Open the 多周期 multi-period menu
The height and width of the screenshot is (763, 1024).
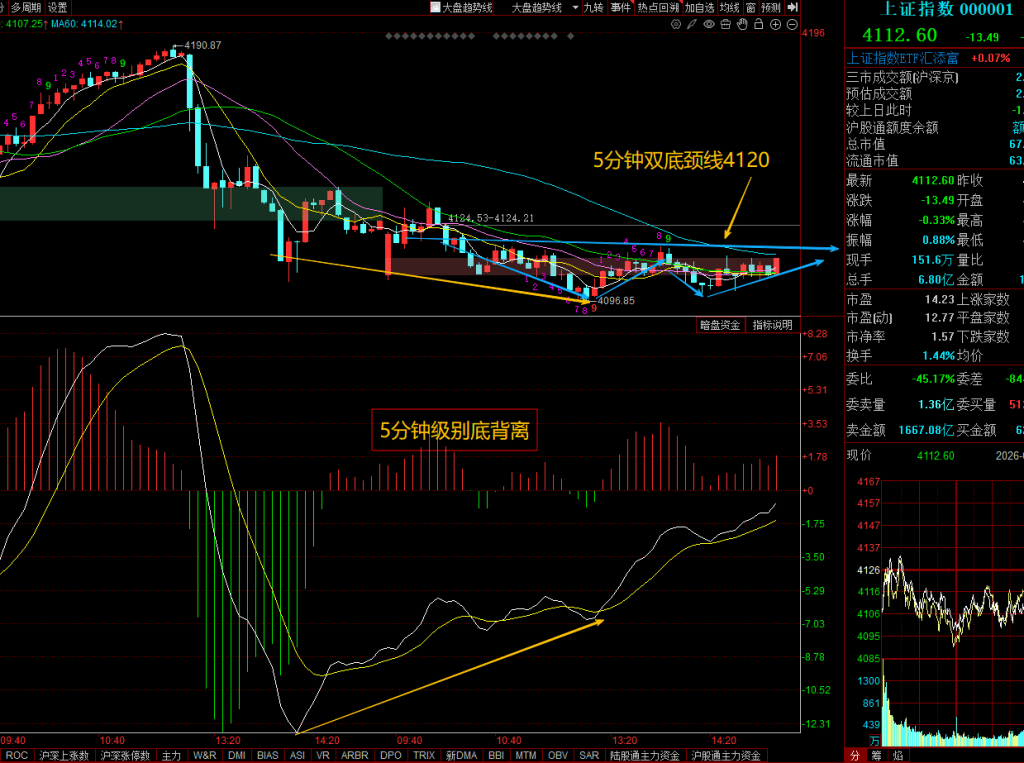tap(26, 7)
